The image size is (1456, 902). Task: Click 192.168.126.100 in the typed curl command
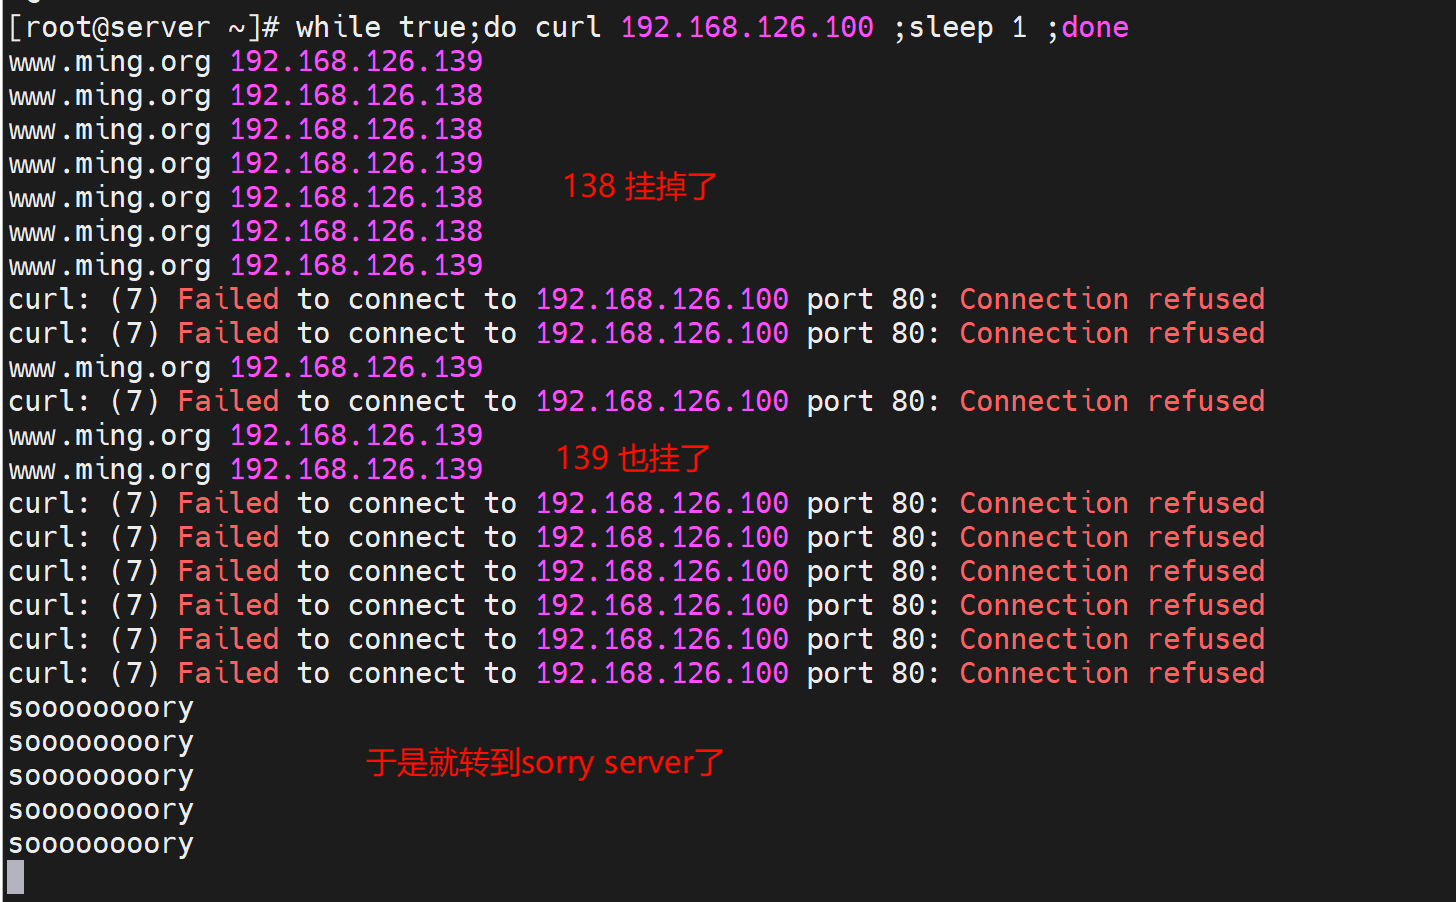(x=746, y=27)
